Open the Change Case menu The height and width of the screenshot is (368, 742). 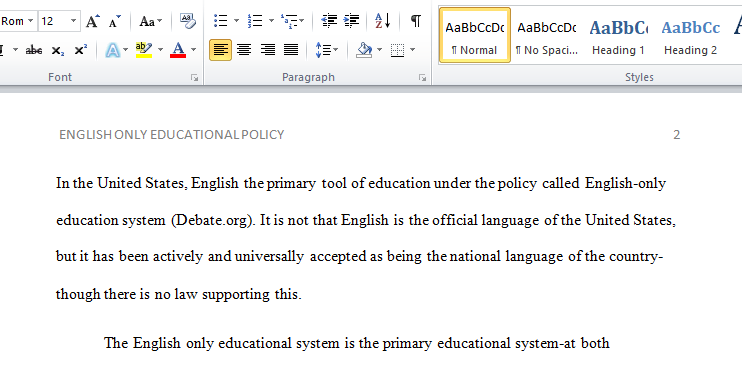tap(150, 21)
